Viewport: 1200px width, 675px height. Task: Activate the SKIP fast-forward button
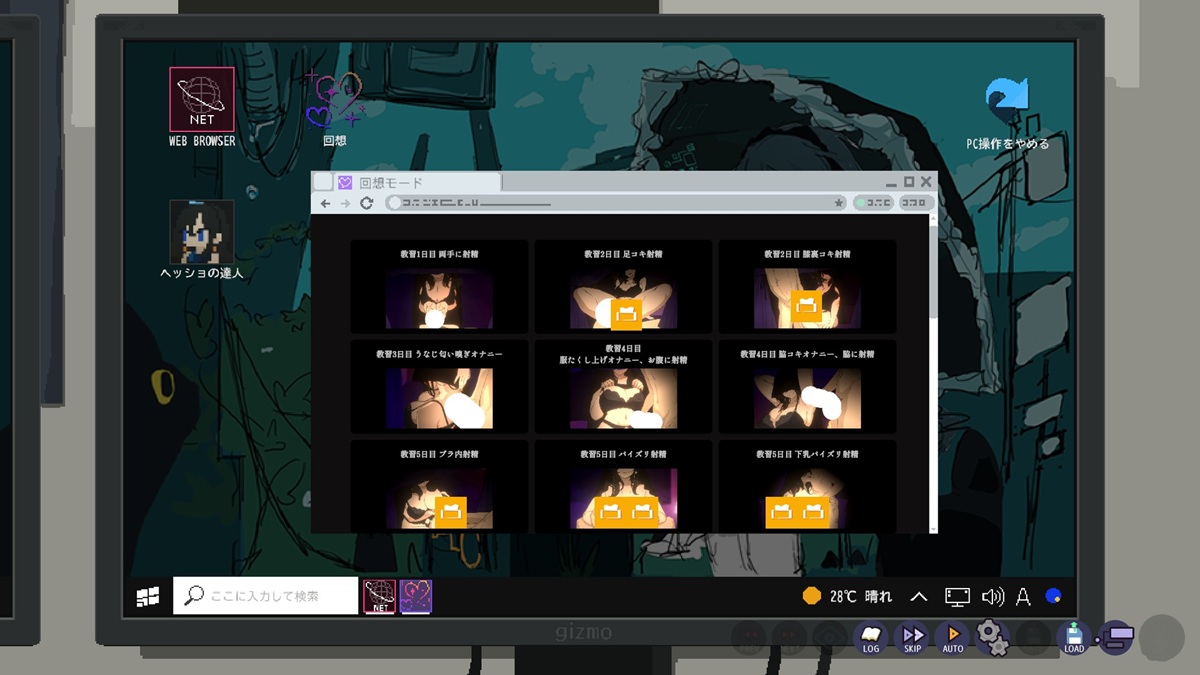tap(912, 638)
